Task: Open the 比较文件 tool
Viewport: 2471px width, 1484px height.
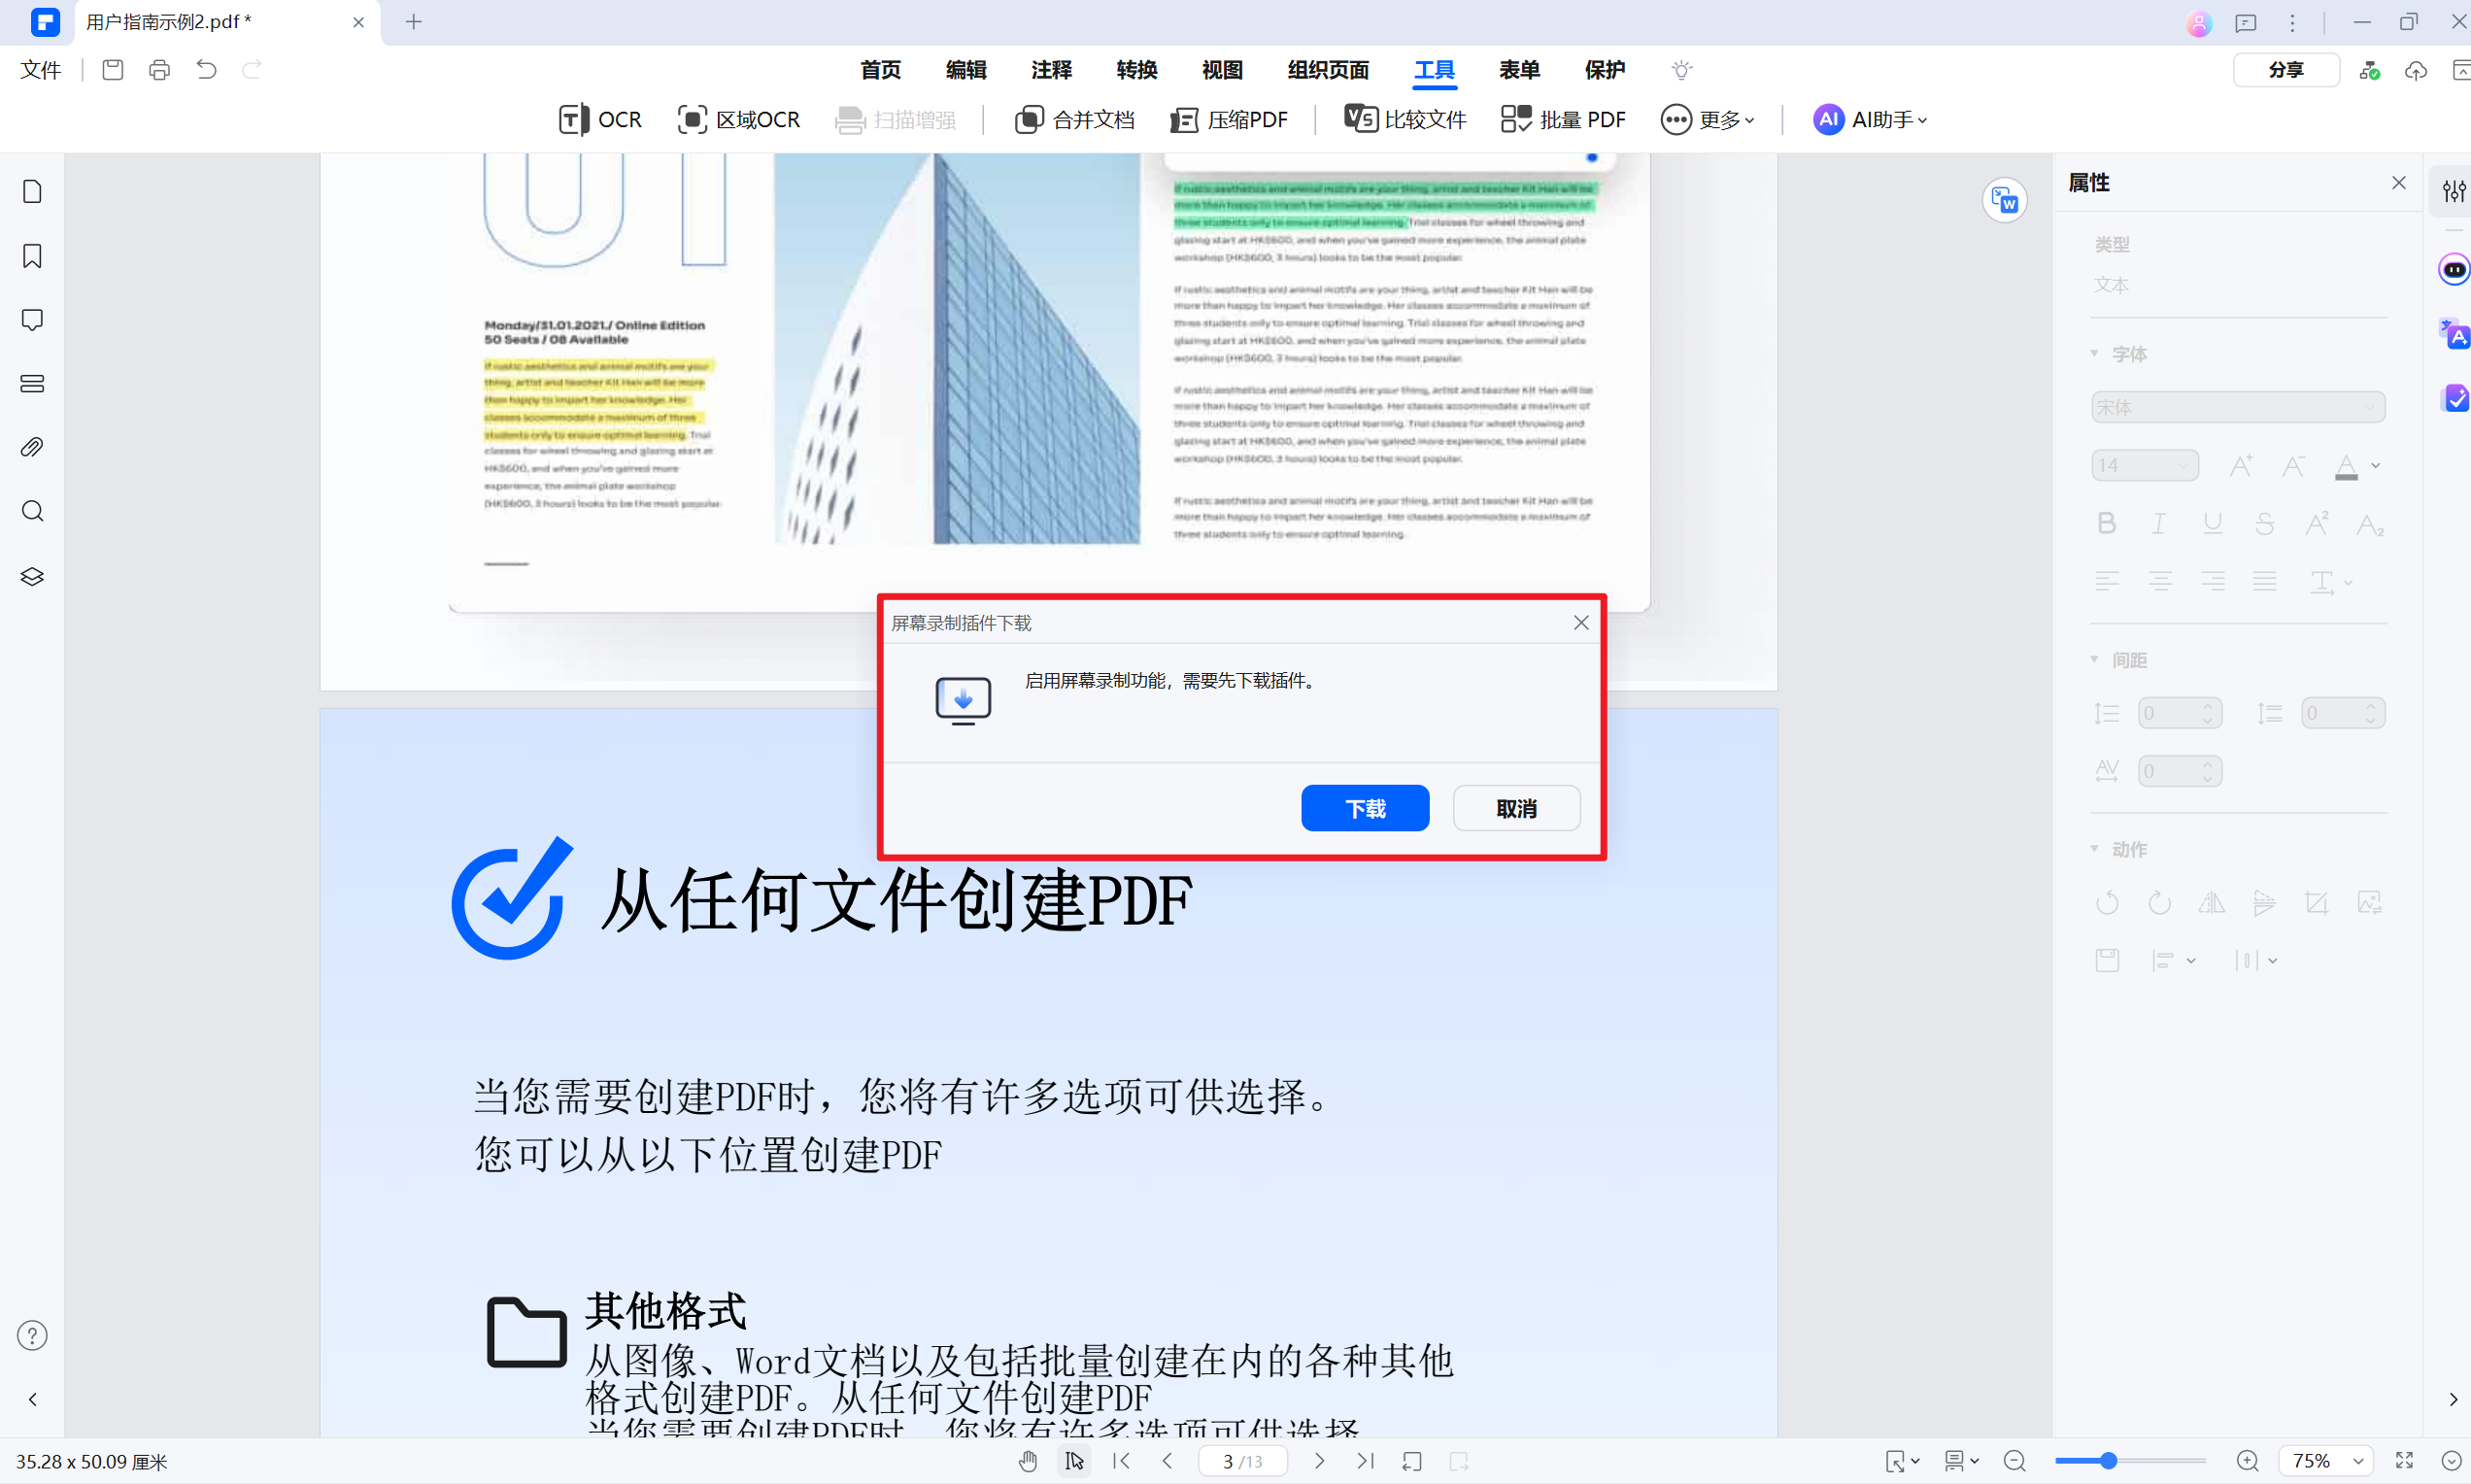Action: [1404, 119]
